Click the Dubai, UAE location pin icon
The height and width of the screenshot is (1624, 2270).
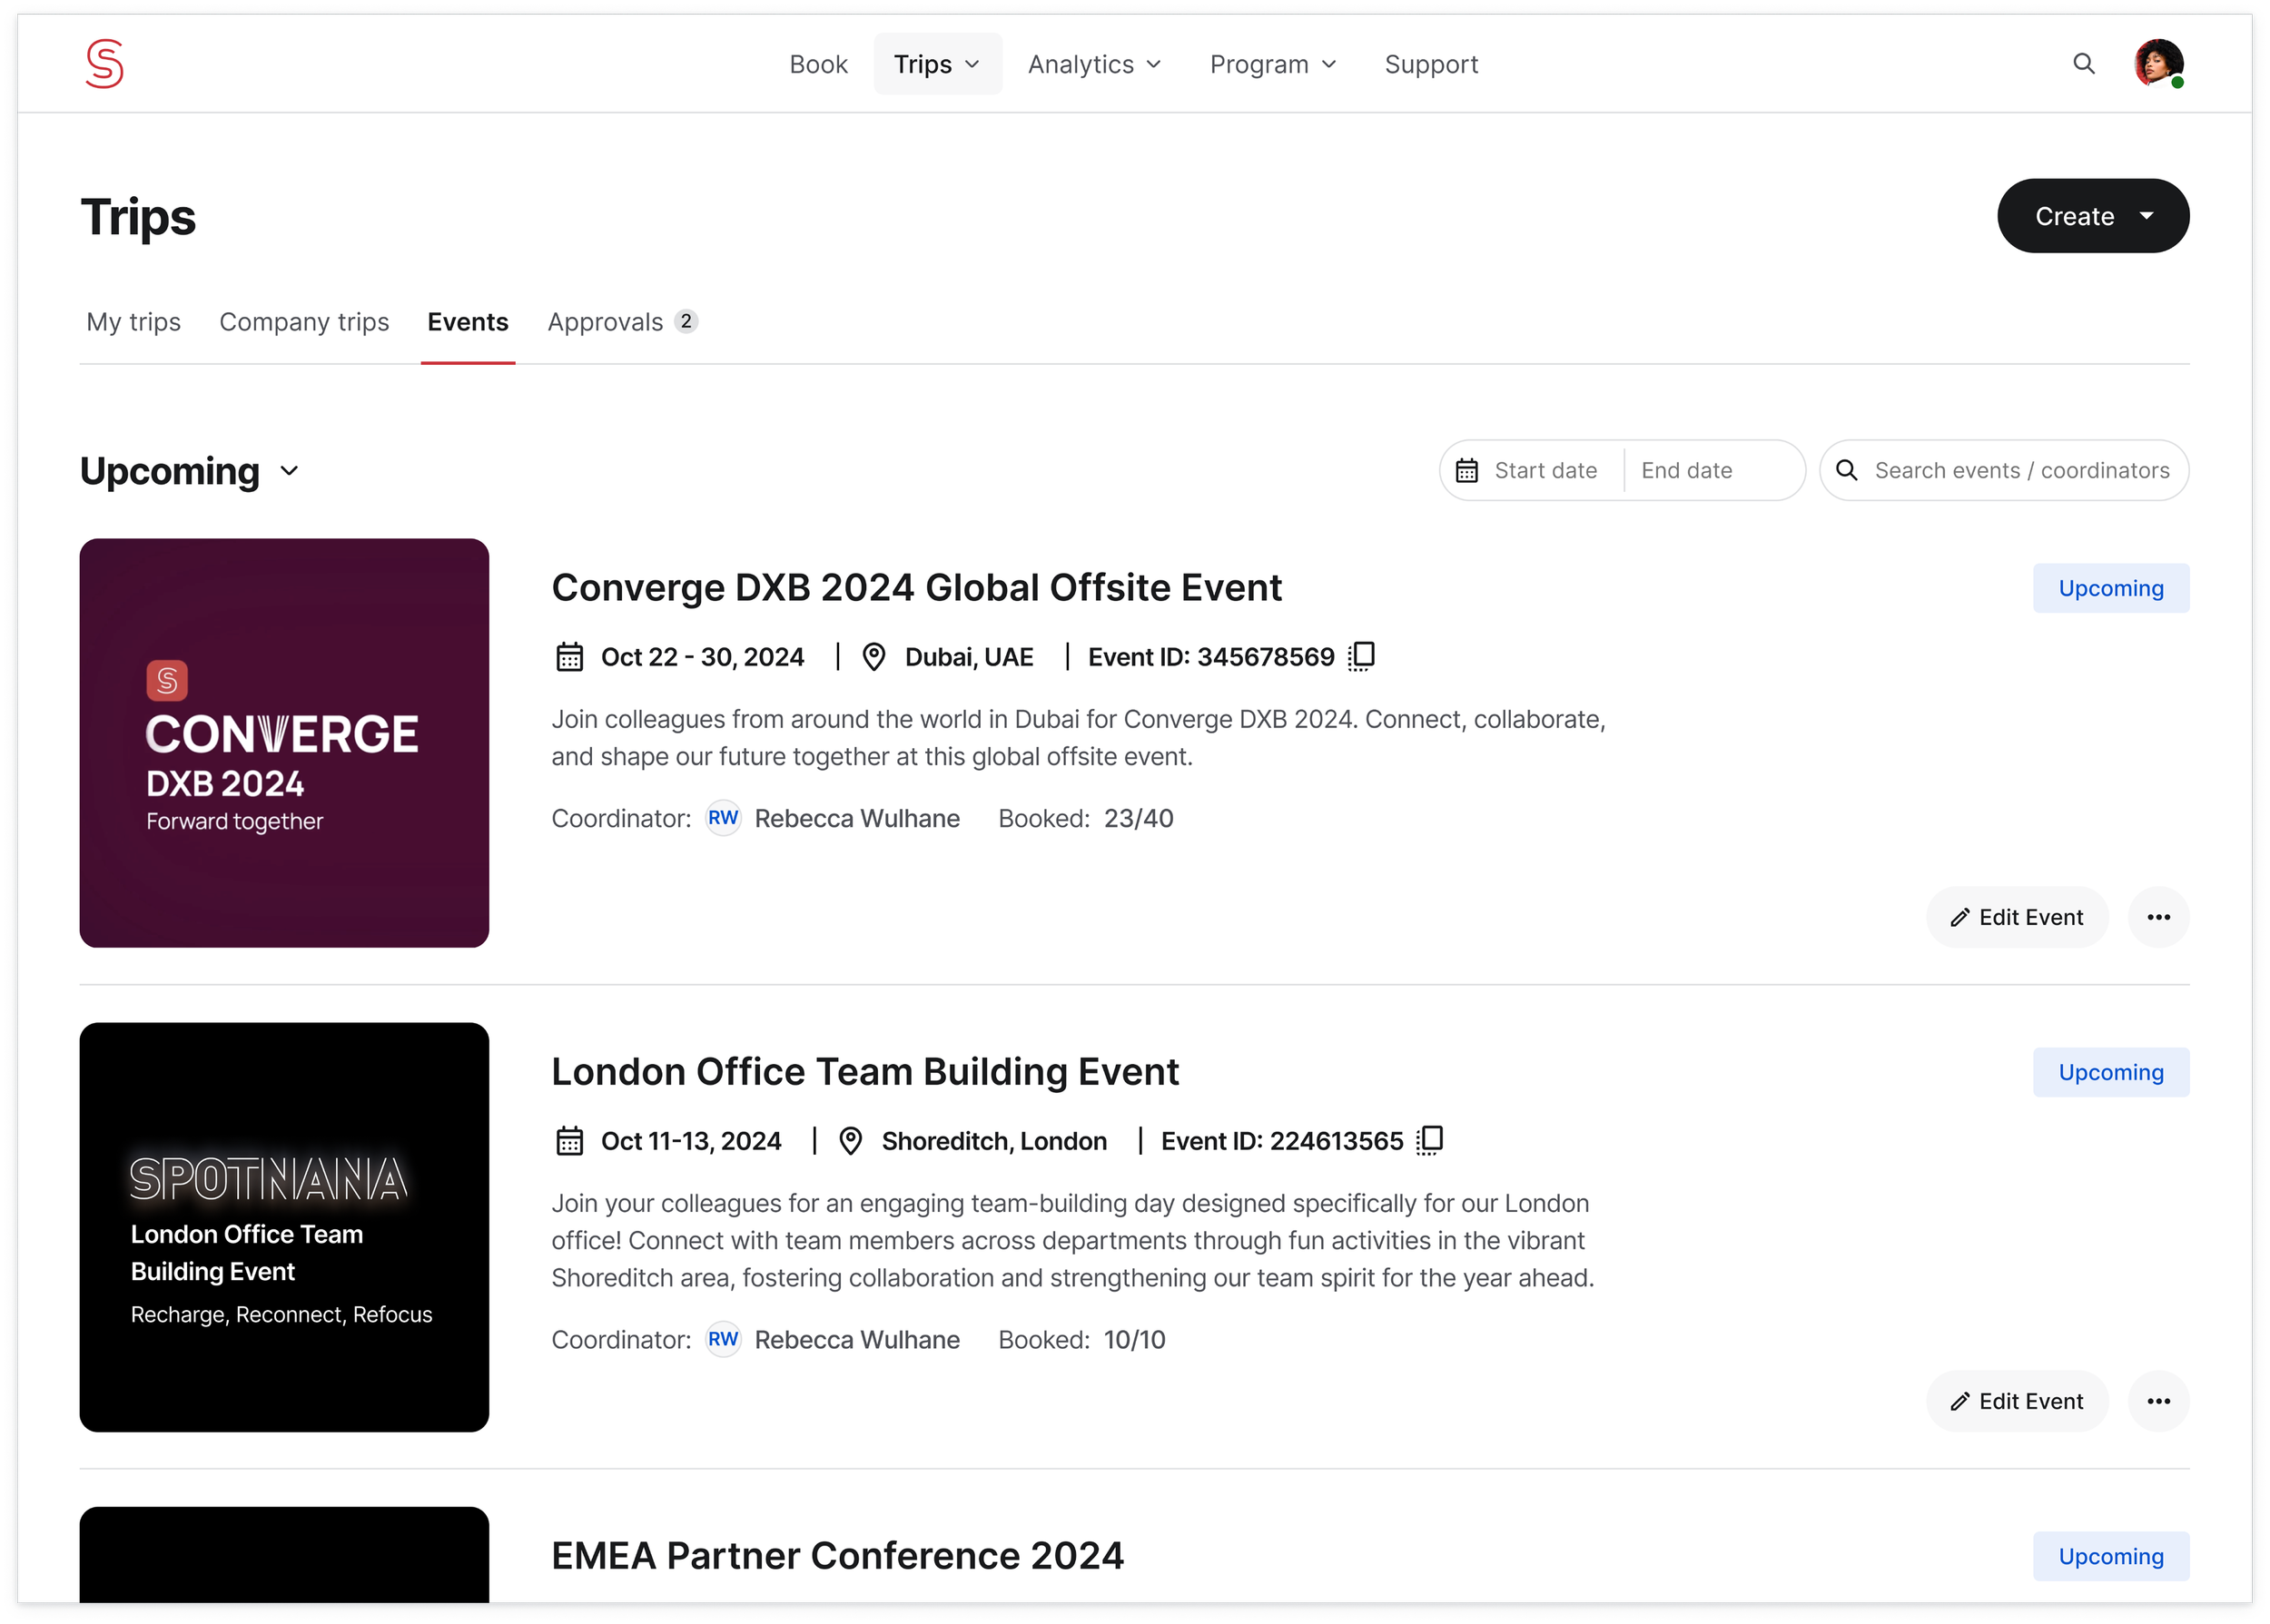pos(873,657)
